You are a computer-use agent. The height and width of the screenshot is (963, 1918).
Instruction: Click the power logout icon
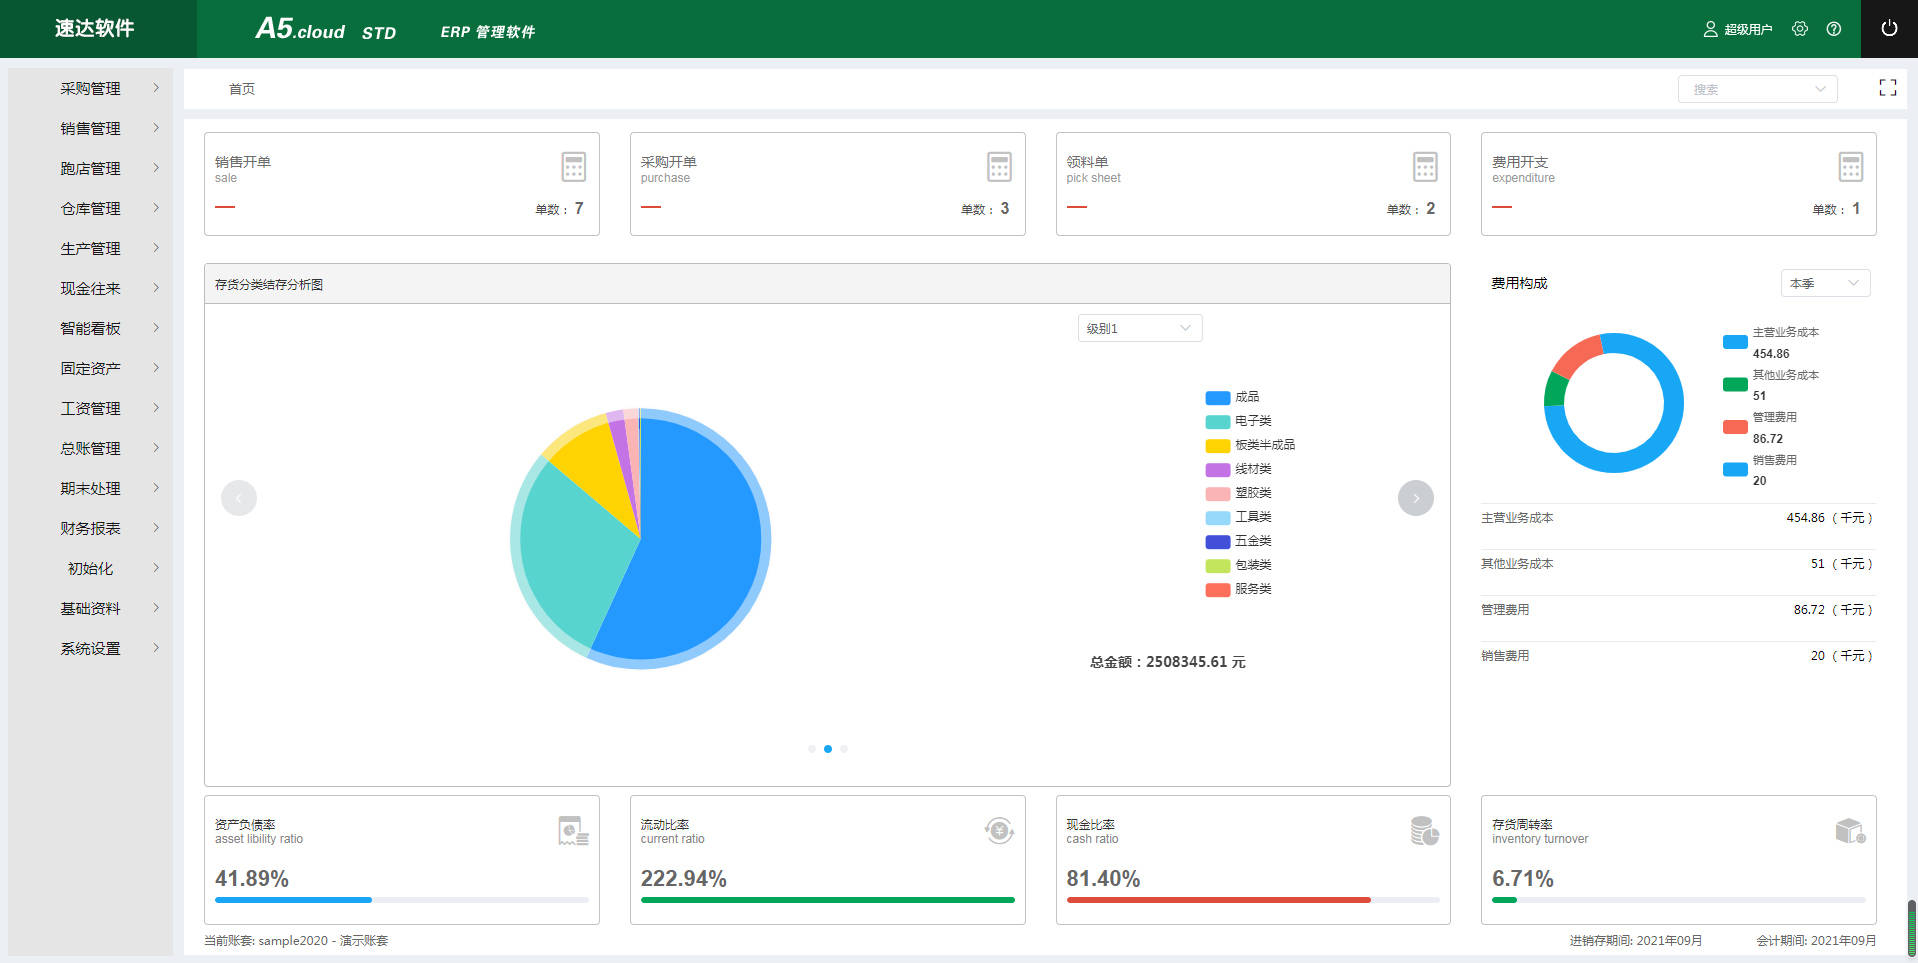pos(1888,29)
